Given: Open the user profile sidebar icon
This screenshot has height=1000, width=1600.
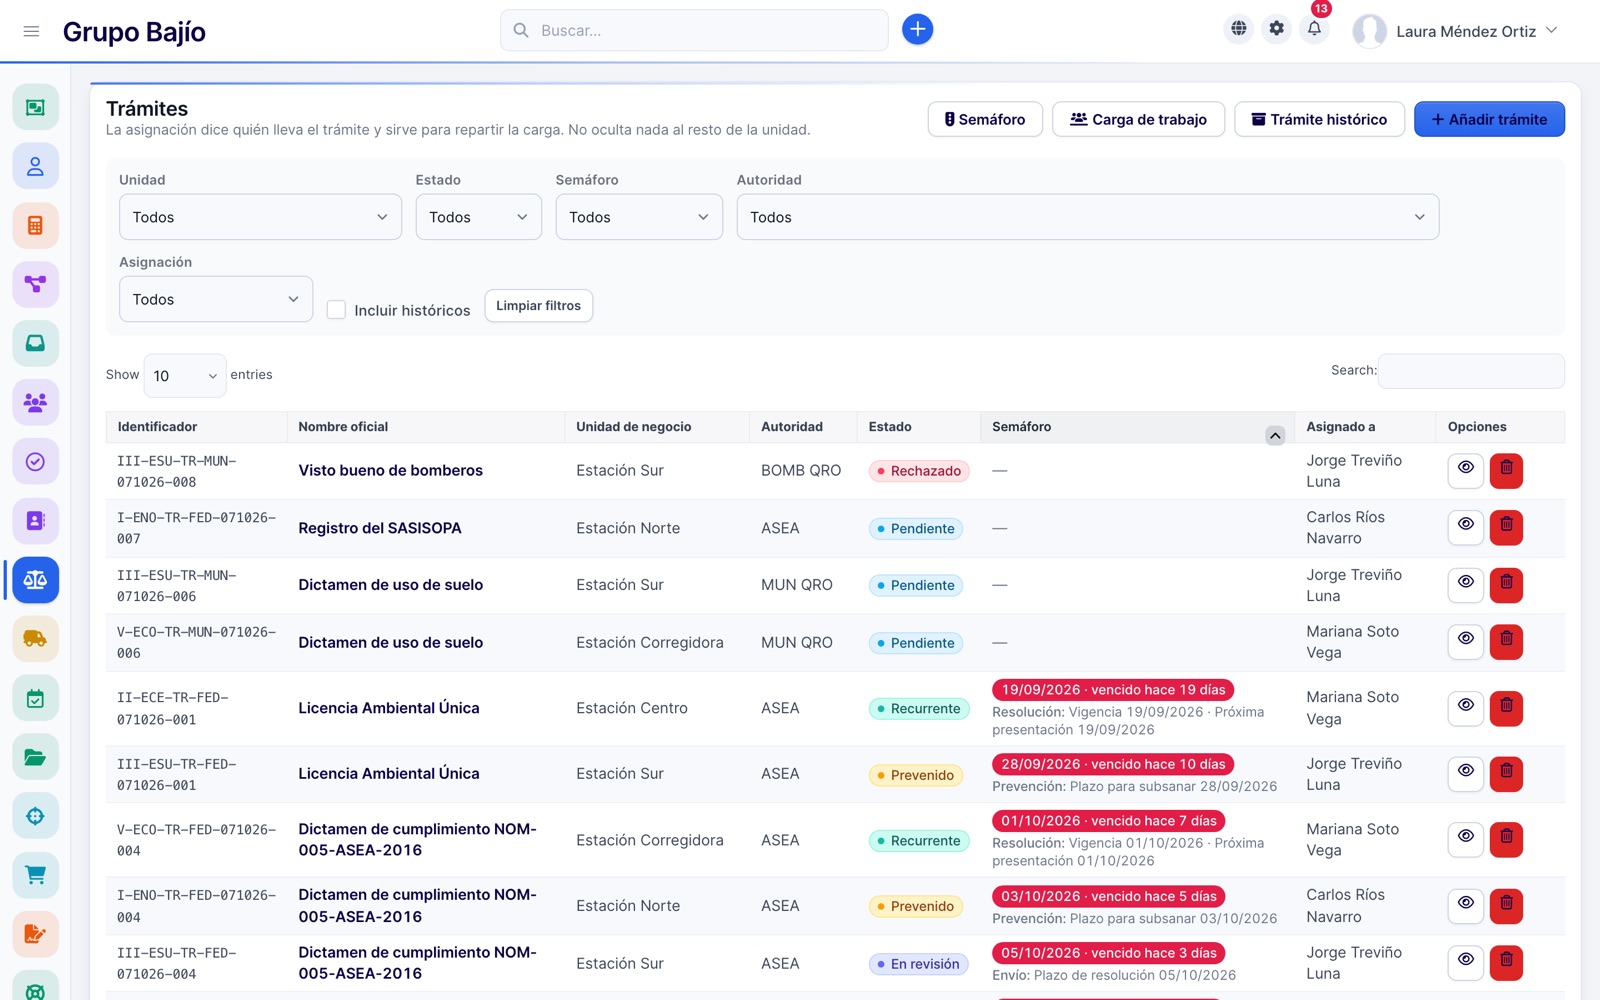Looking at the screenshot, I should click(x=35, y=166).
